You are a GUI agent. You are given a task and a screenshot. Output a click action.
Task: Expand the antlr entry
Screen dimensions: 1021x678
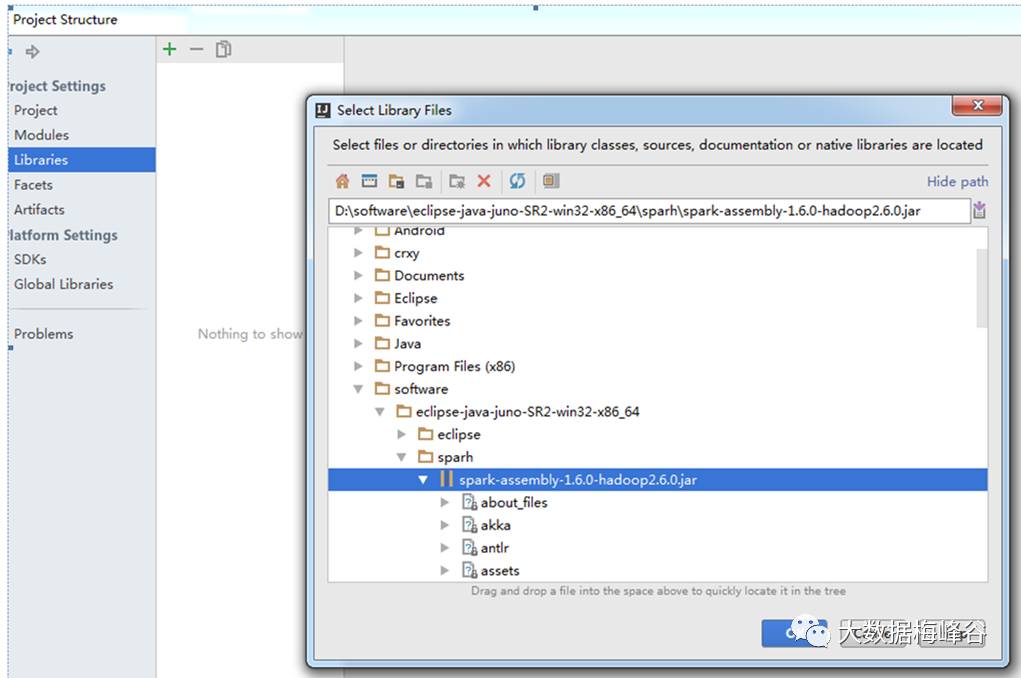pos(445,548)
